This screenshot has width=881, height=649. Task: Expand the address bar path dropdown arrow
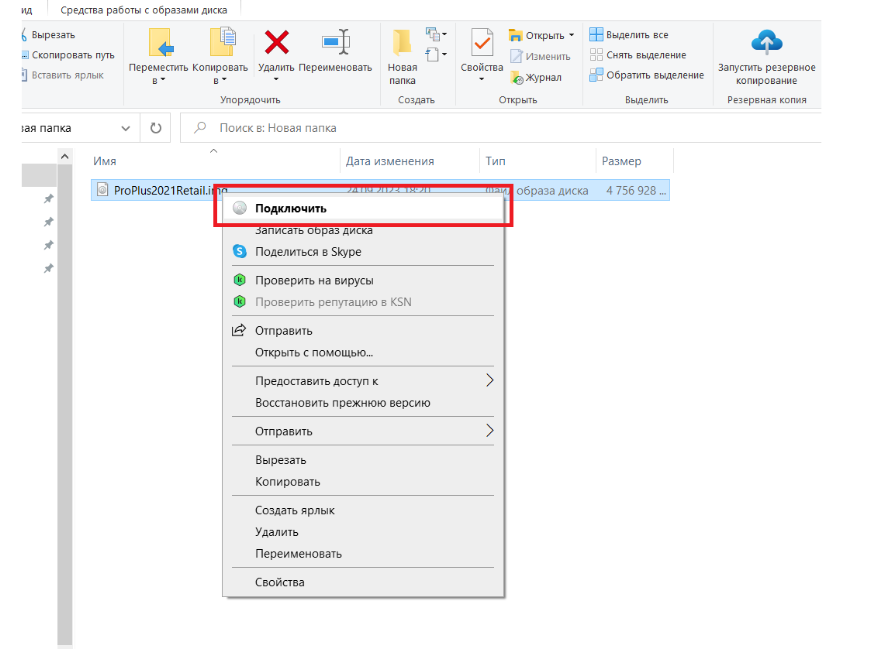(126, 128)
